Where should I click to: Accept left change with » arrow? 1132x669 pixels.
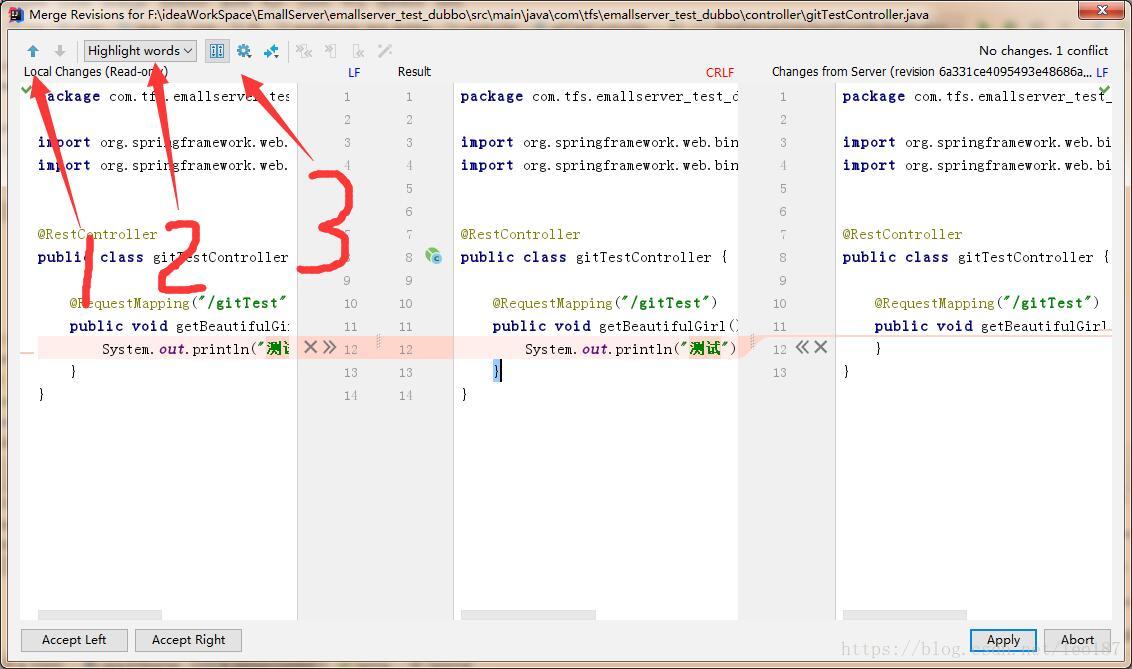pyautogui.click(x=330, y=347)
